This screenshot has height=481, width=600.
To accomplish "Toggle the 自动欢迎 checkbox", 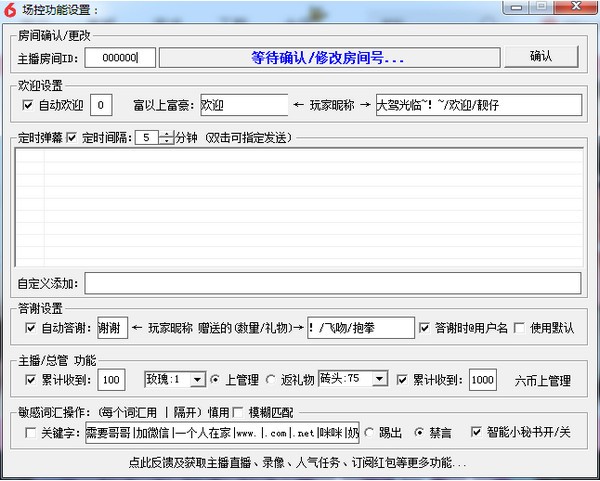I will (28, 105).
